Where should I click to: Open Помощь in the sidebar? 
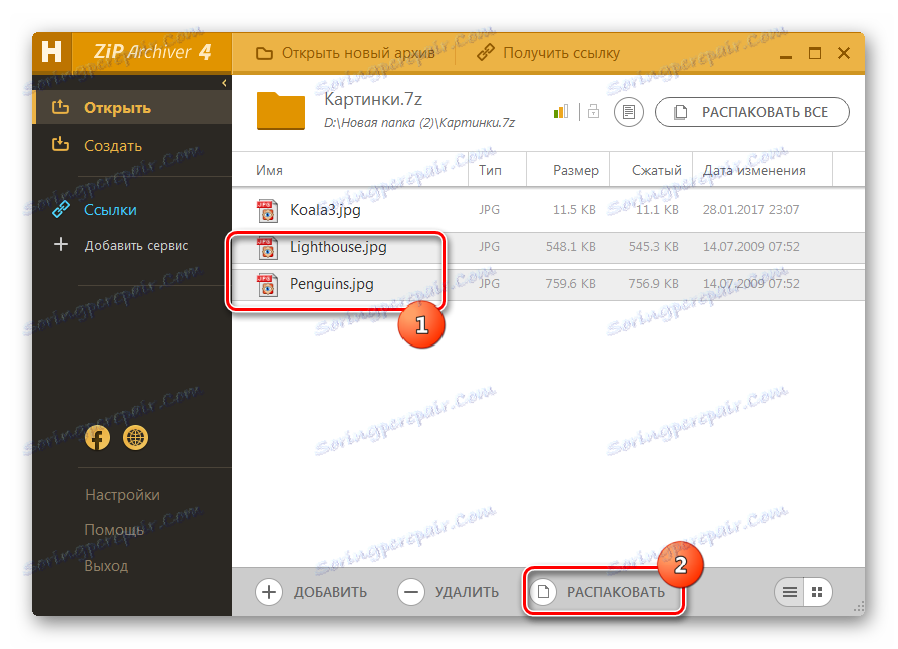point(114,530)
